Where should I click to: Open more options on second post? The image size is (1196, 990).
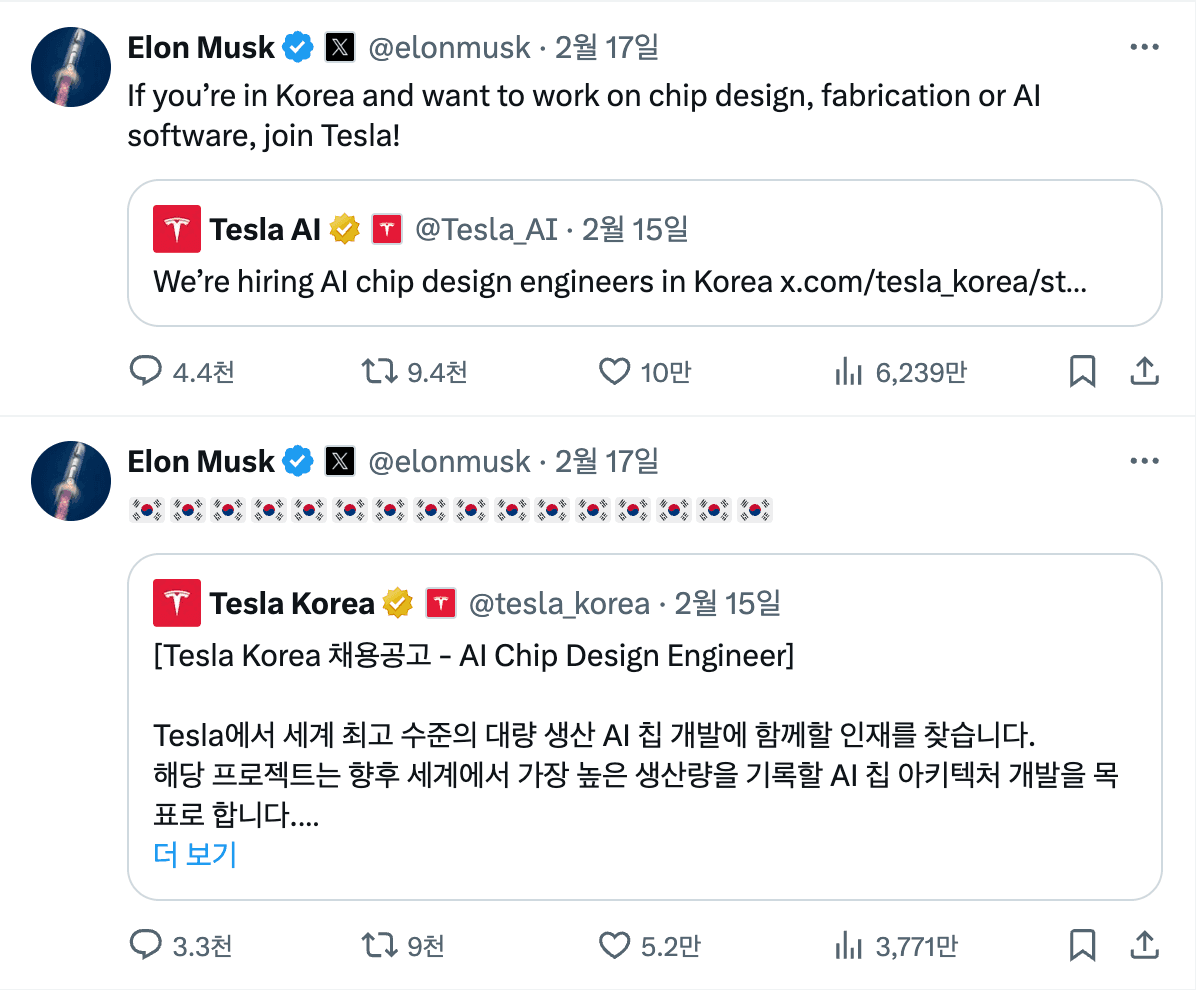[1144, 461]
